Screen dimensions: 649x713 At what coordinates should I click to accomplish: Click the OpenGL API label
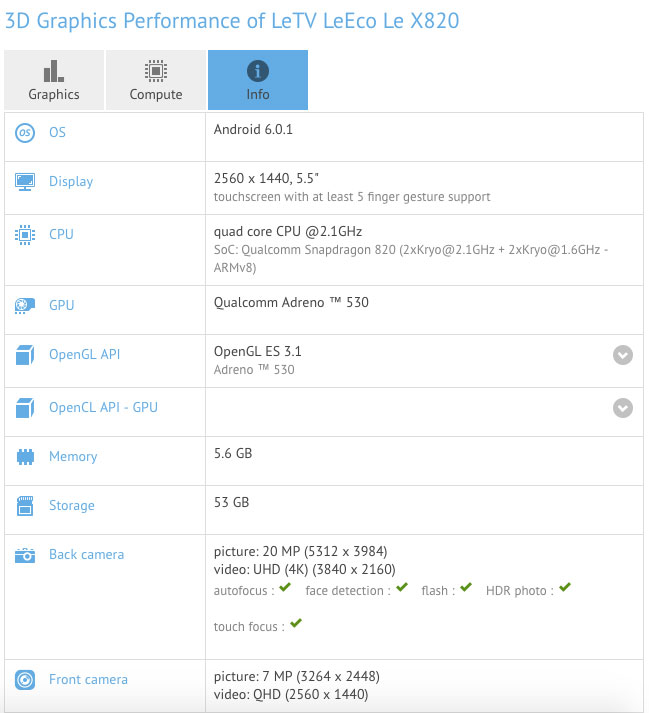[85, 354]
